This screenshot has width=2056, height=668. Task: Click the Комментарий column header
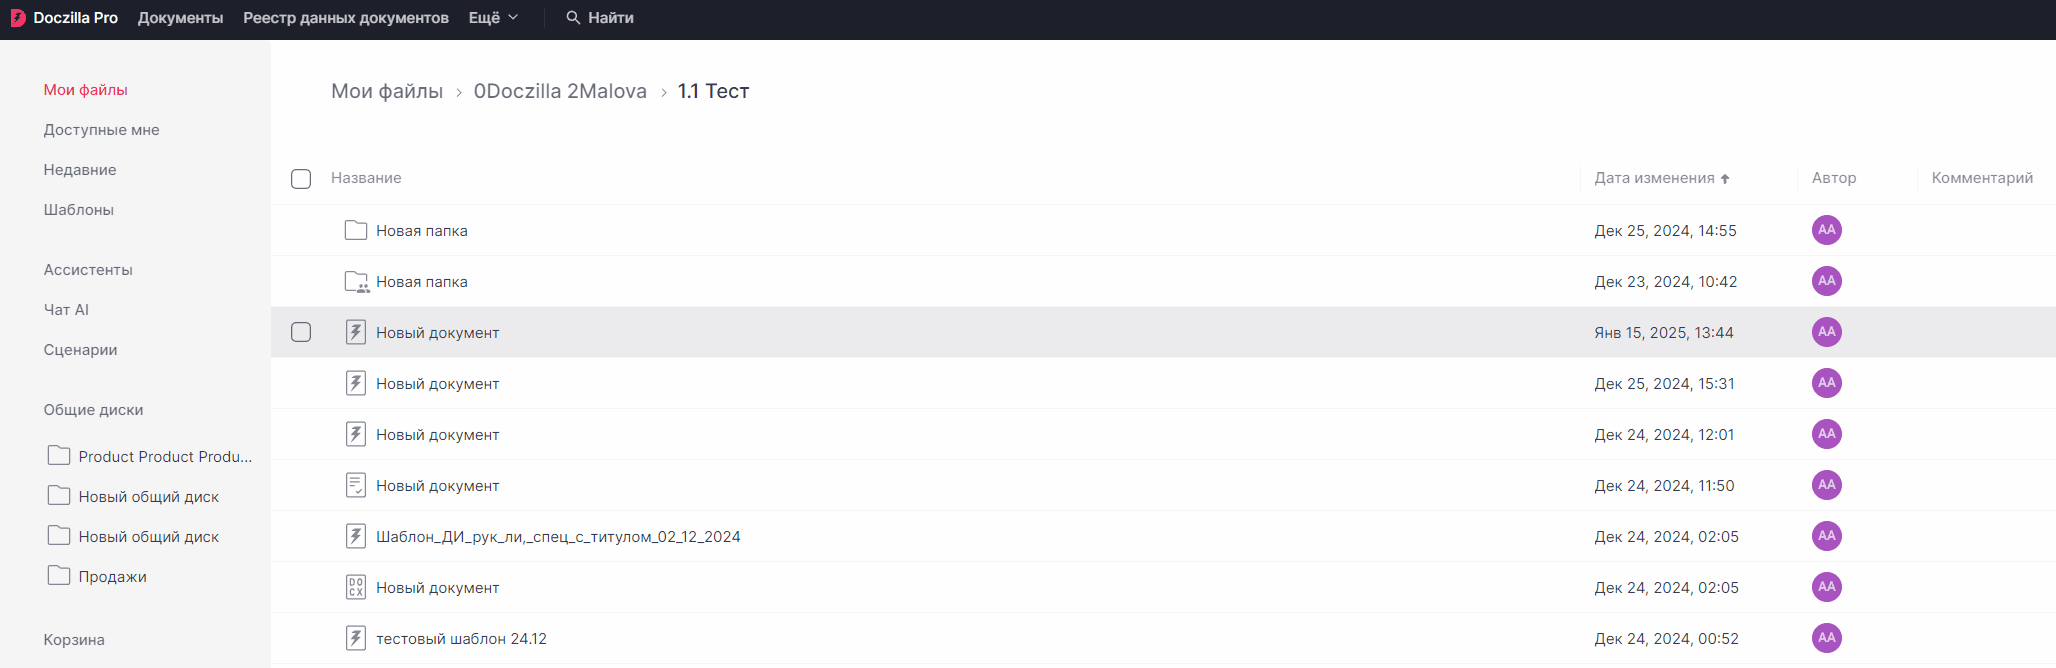(1982, 178)
